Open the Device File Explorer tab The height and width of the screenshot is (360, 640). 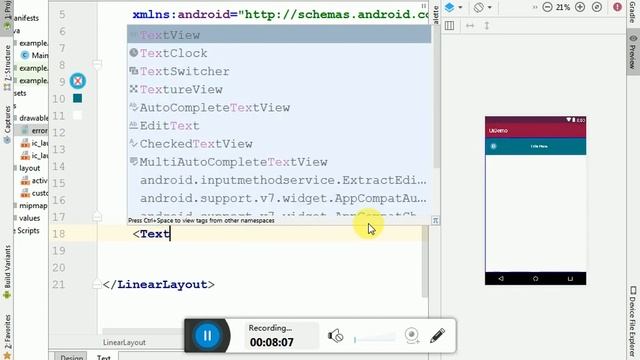click(633, 320)
